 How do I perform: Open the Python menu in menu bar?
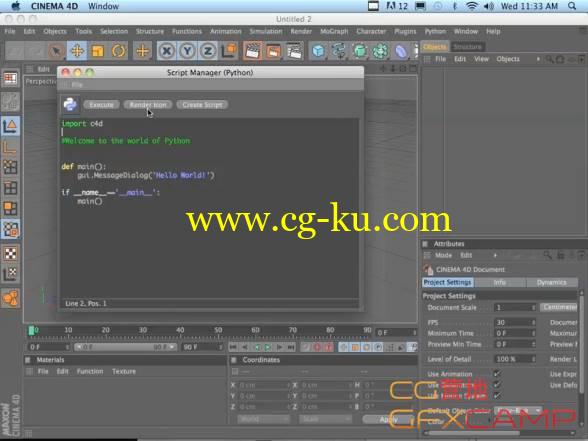point(435,32)
